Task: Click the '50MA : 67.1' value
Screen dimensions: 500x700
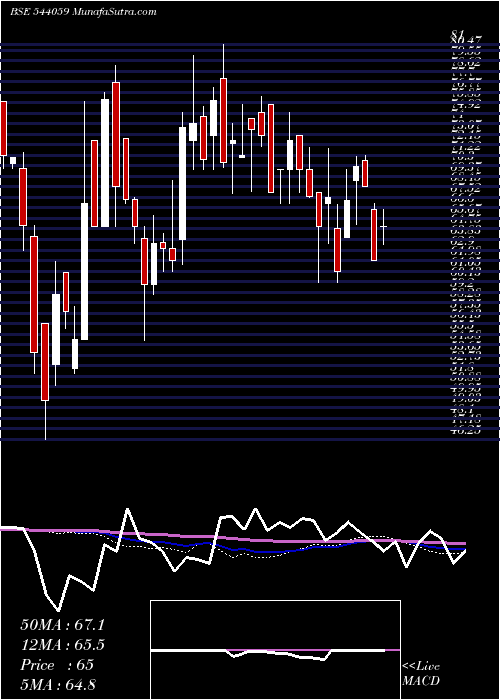Action: tap(63, 625)
